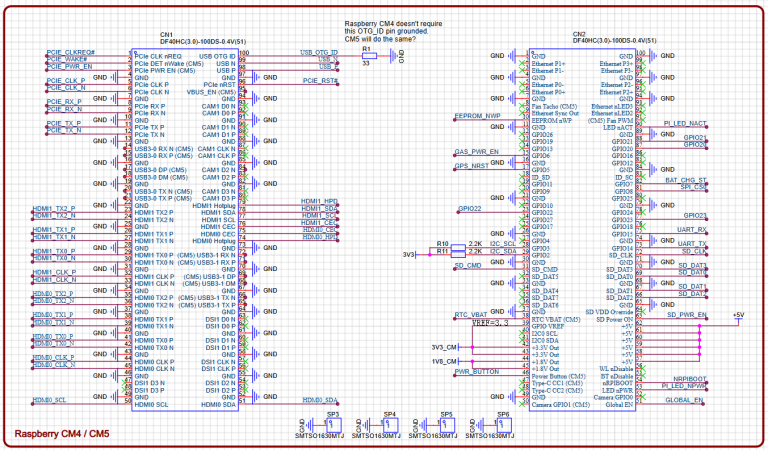The width and height of the screenshot is (768, 450).
Task: Click the PI_LED_NPWR net label
Action: (684, 386)
